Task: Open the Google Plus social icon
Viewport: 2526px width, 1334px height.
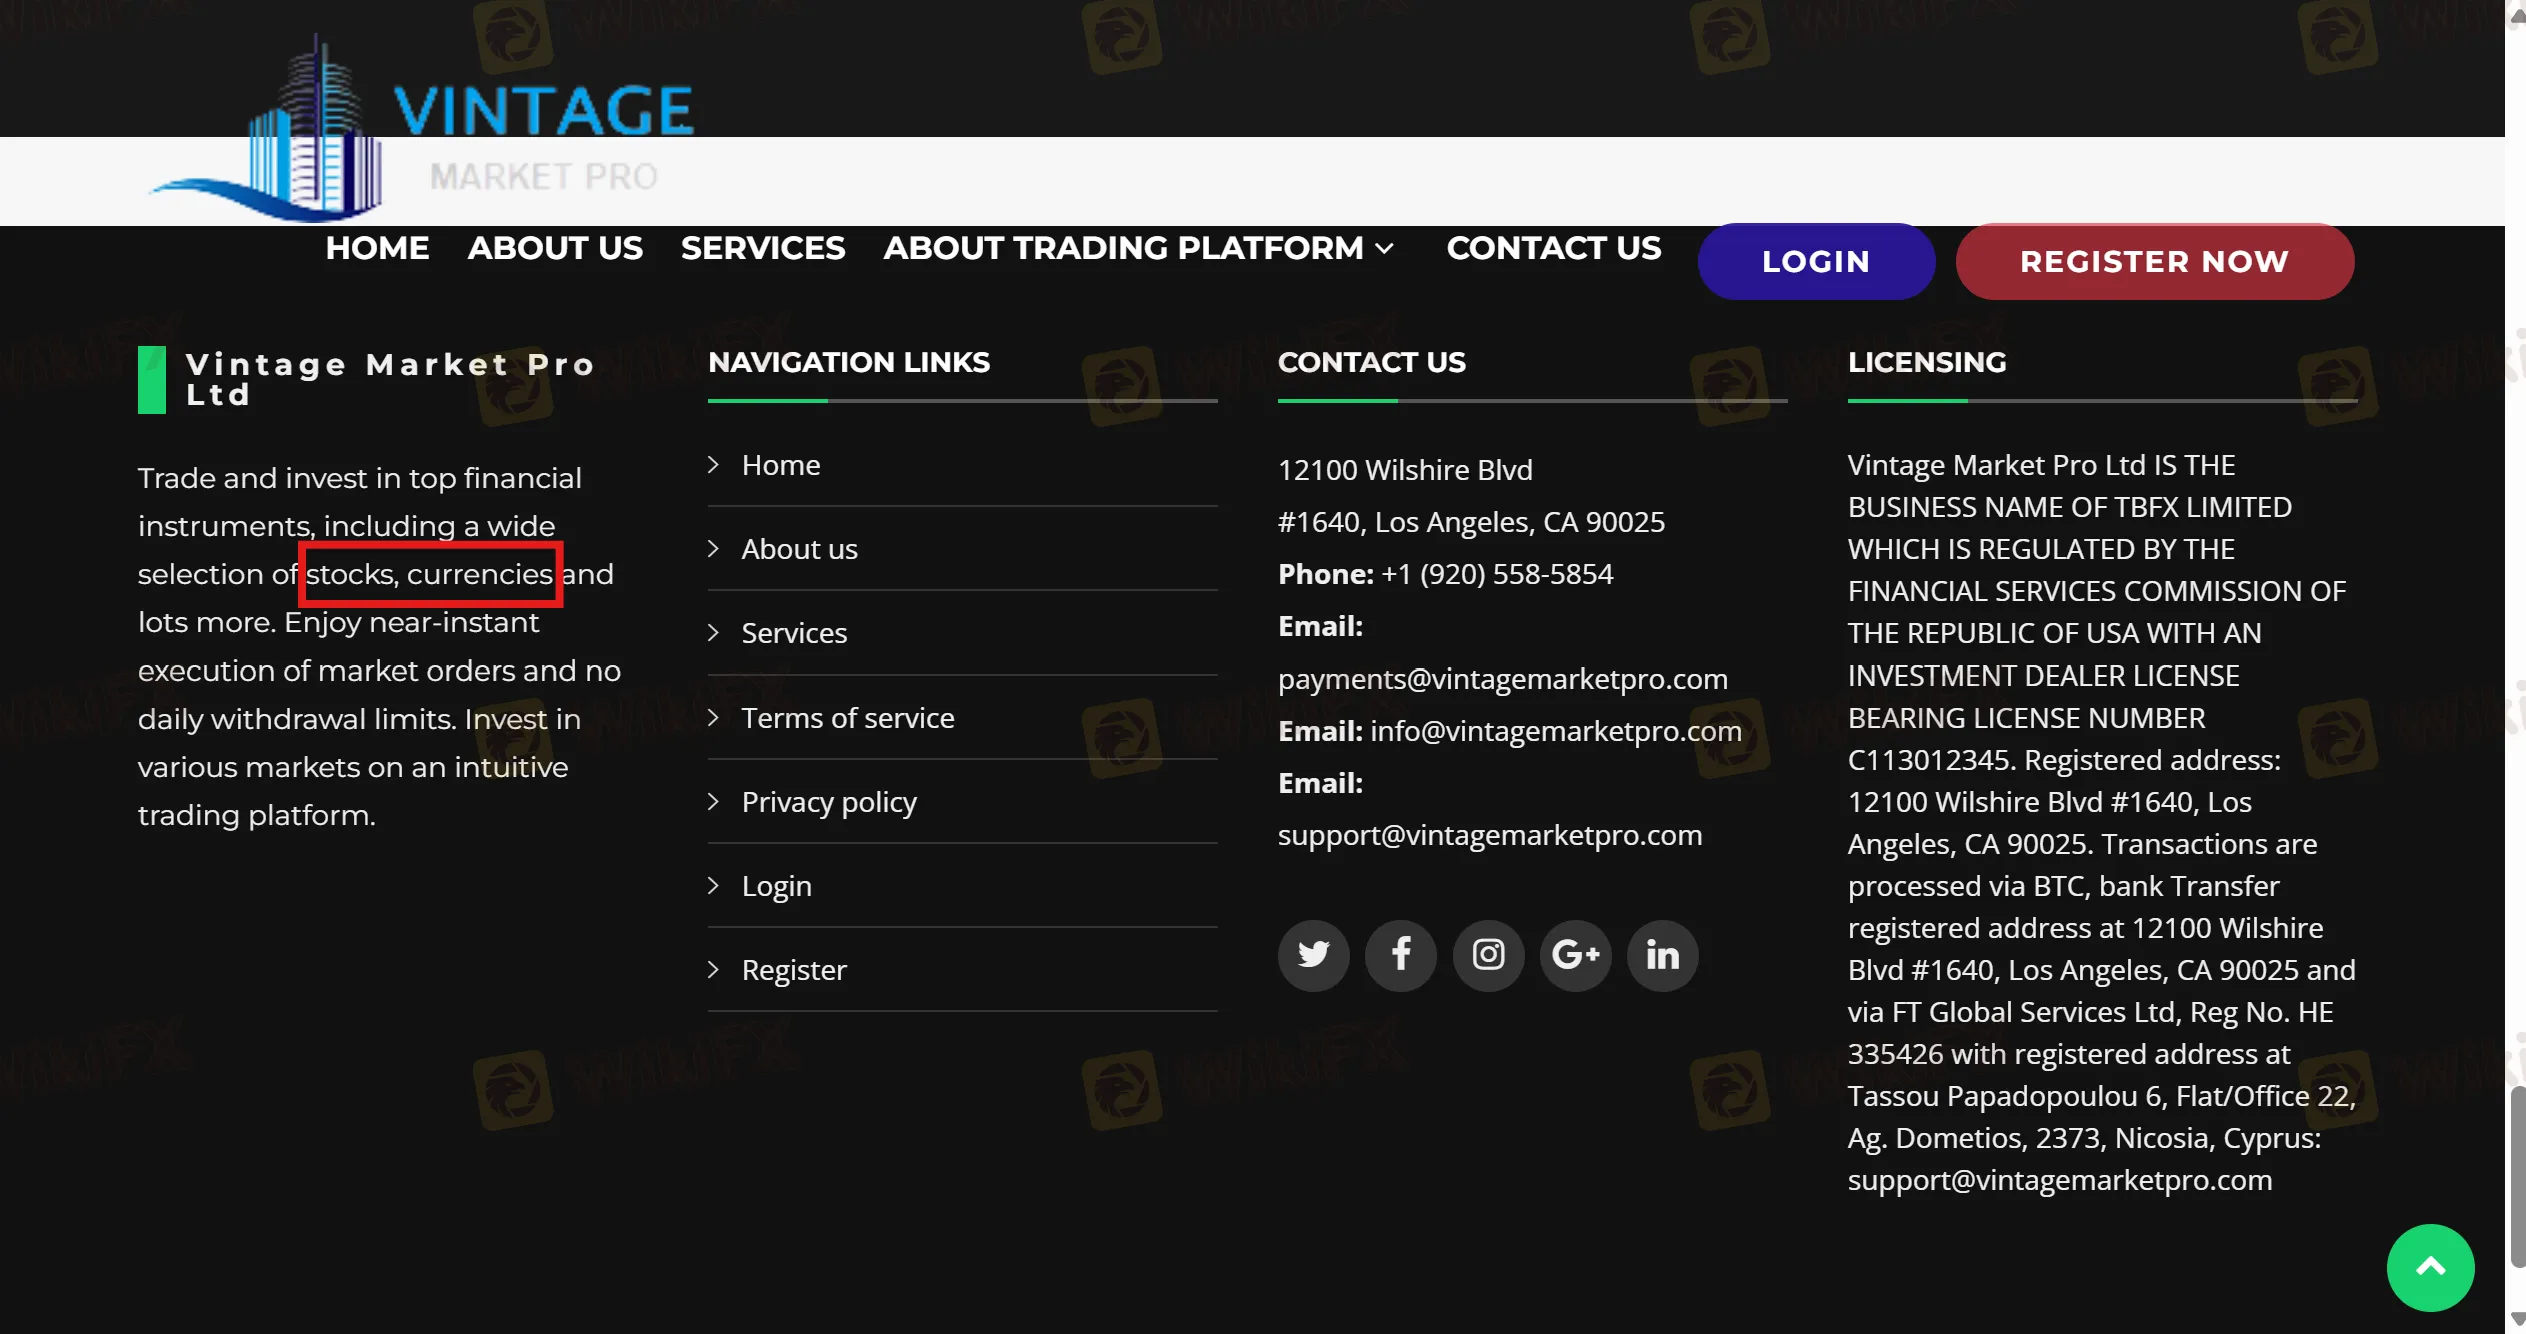Action: (x=1575, y=955)
